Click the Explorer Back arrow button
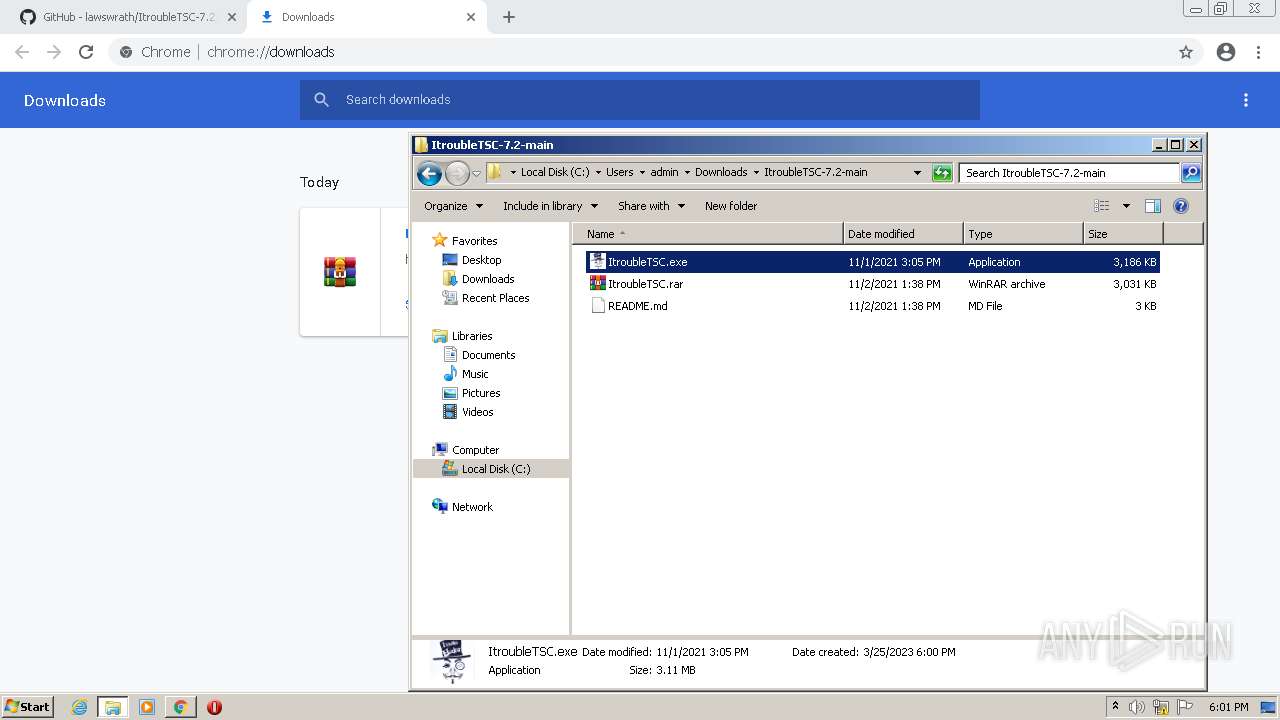The image size is (1280, 720). point(430,173)
